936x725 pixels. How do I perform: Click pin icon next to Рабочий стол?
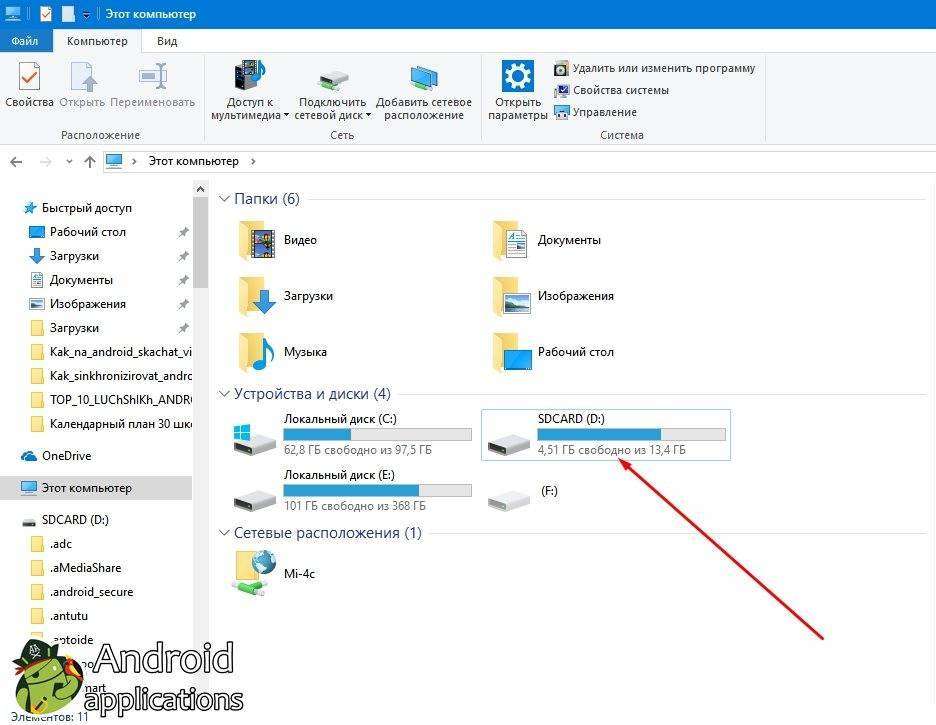[x=183, y=232]
